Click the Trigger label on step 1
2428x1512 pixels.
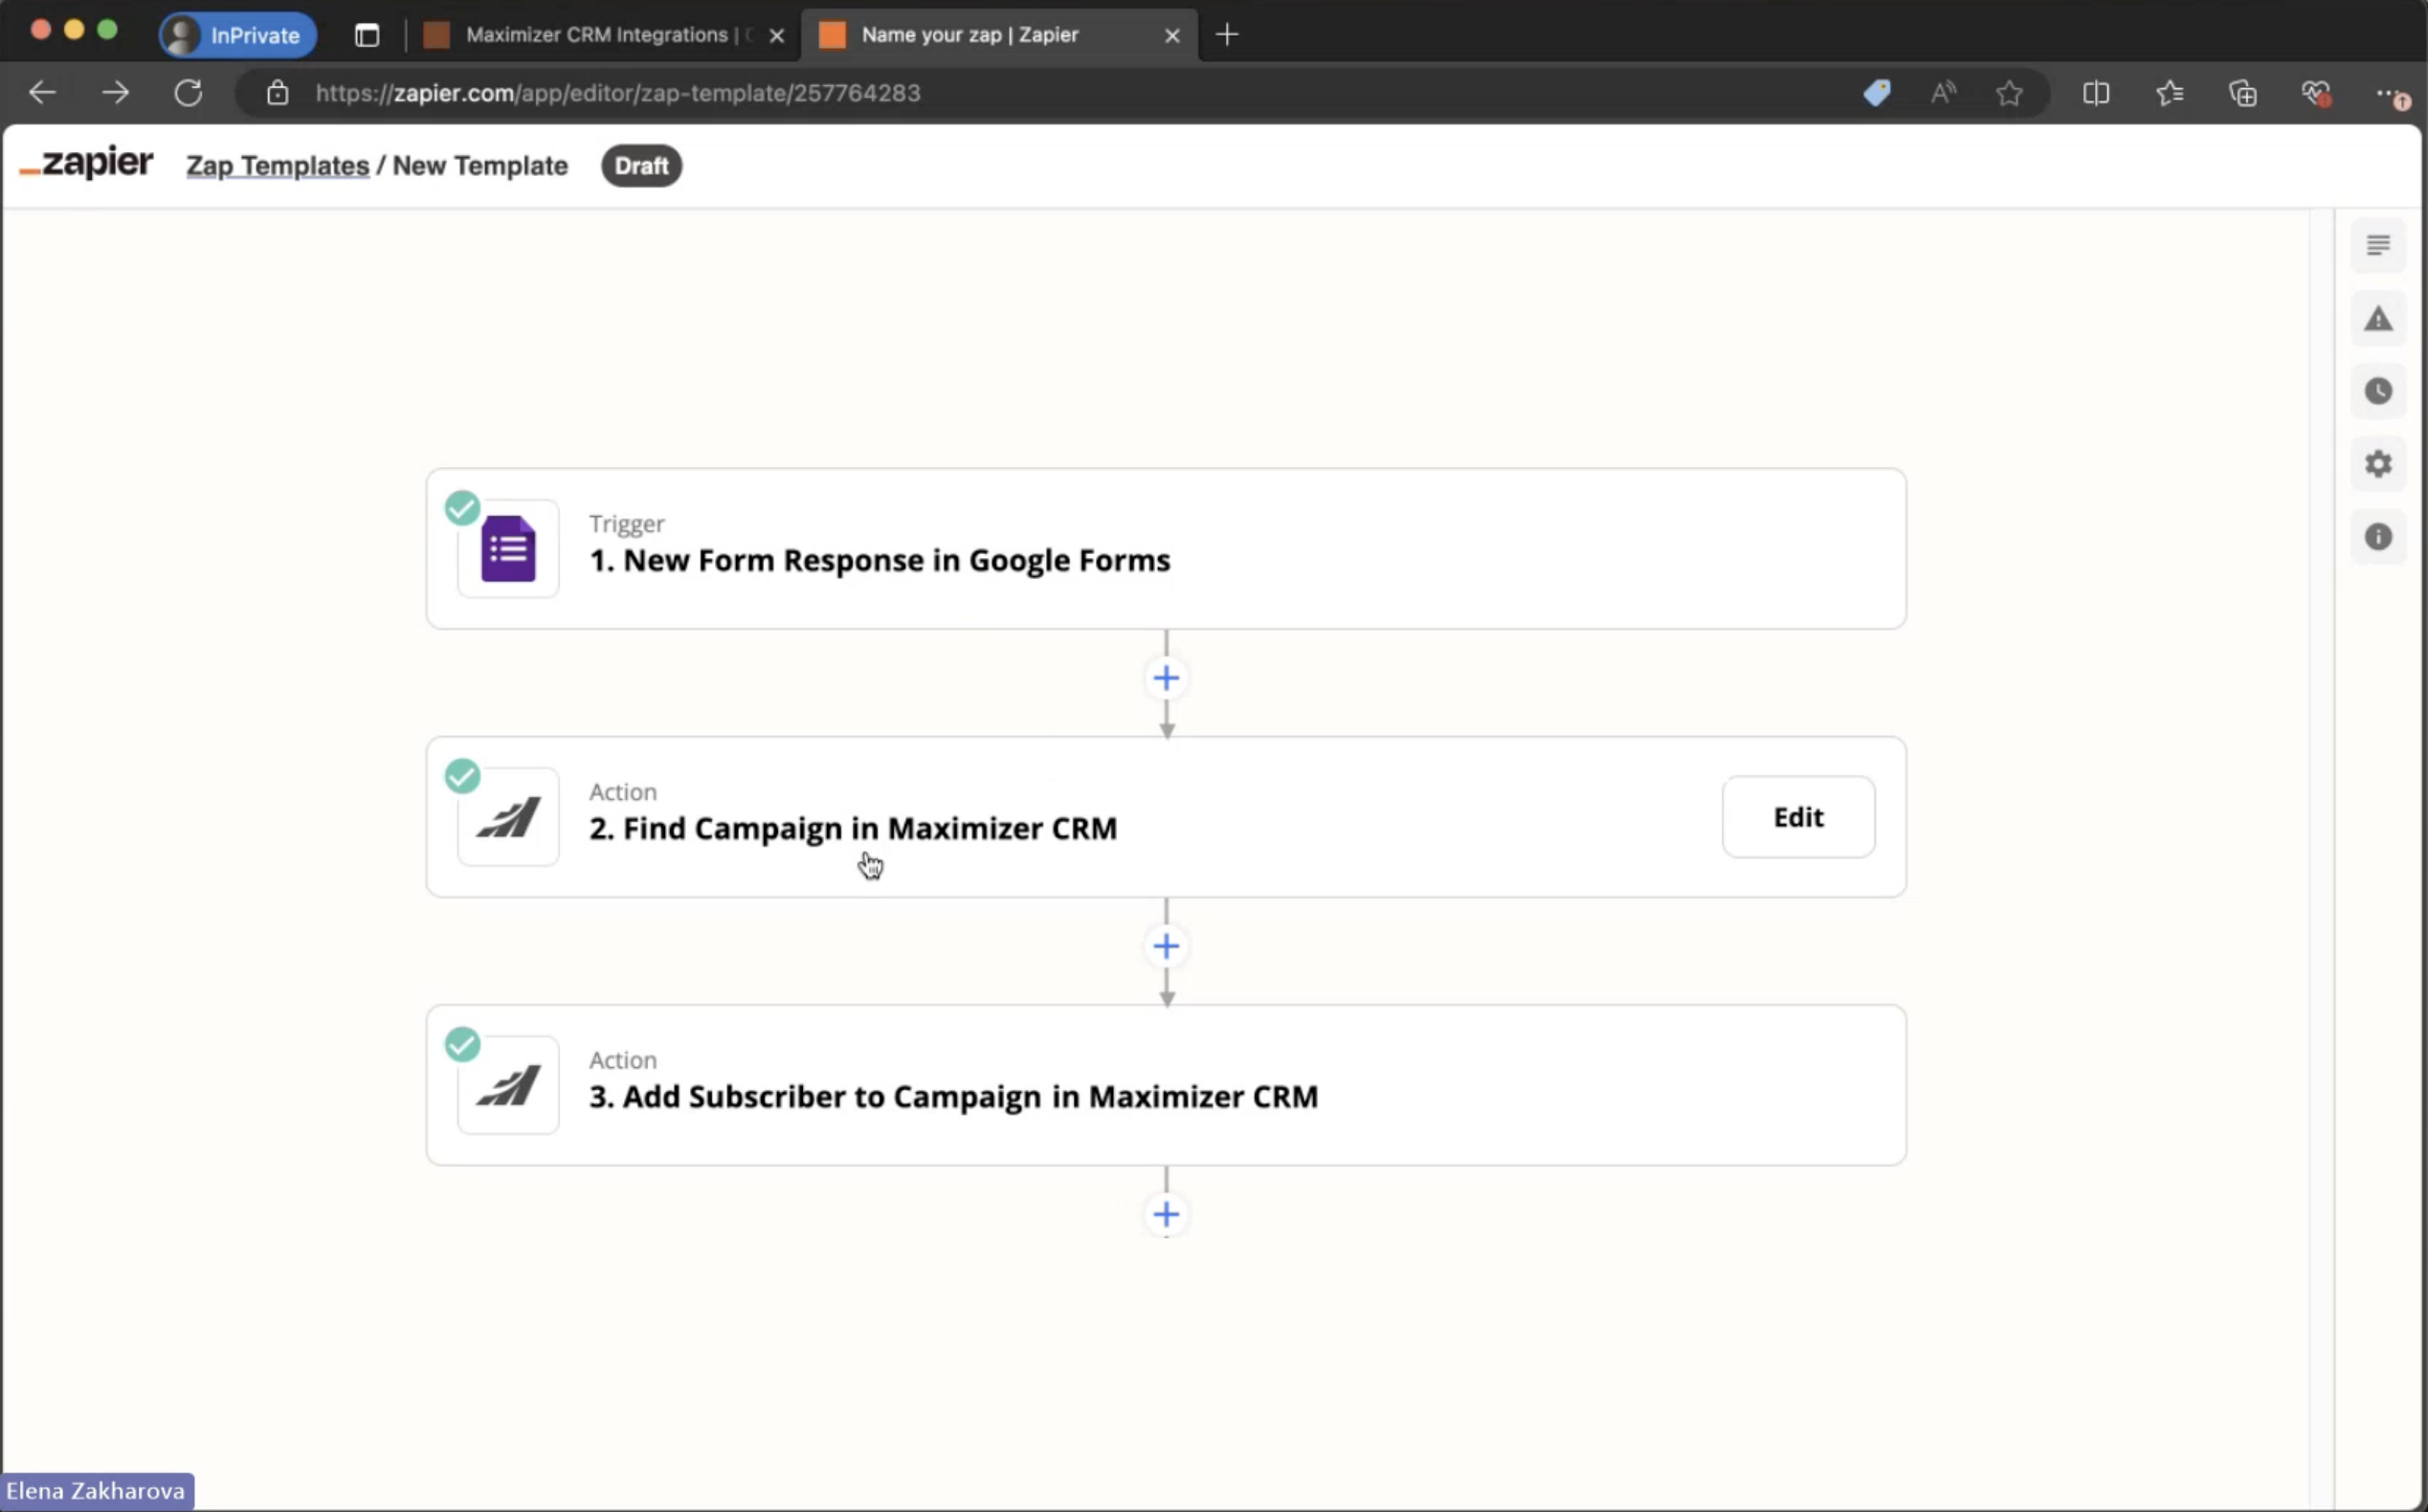click(627, 524)
